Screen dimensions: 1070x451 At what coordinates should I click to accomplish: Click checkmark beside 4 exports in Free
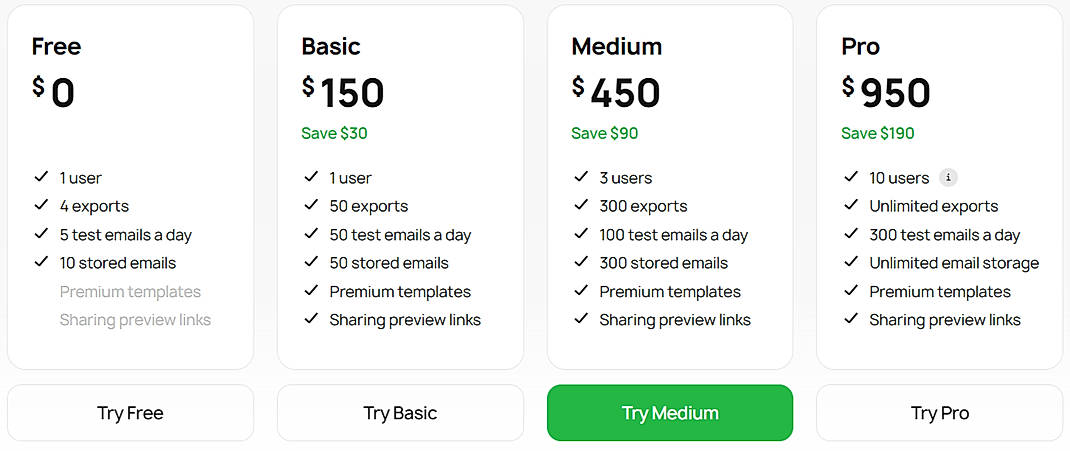click(x=41, y=206)
